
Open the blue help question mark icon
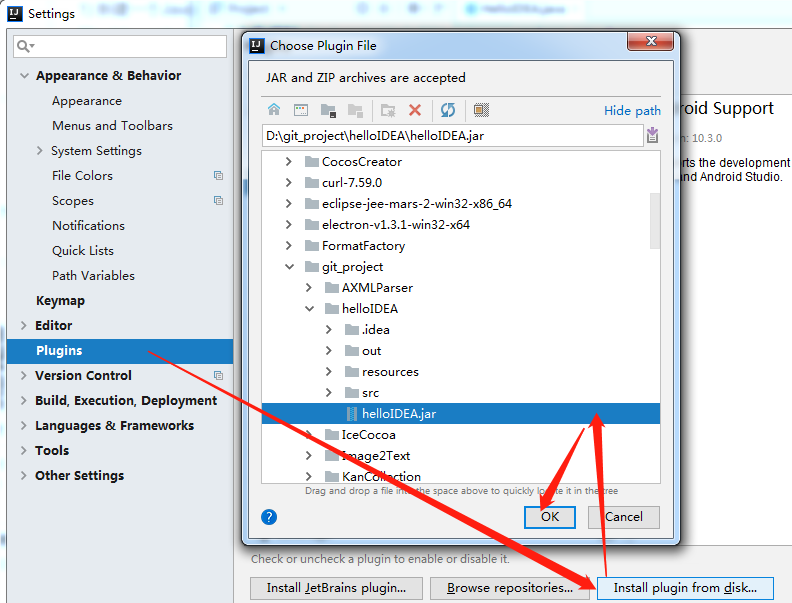269,517
